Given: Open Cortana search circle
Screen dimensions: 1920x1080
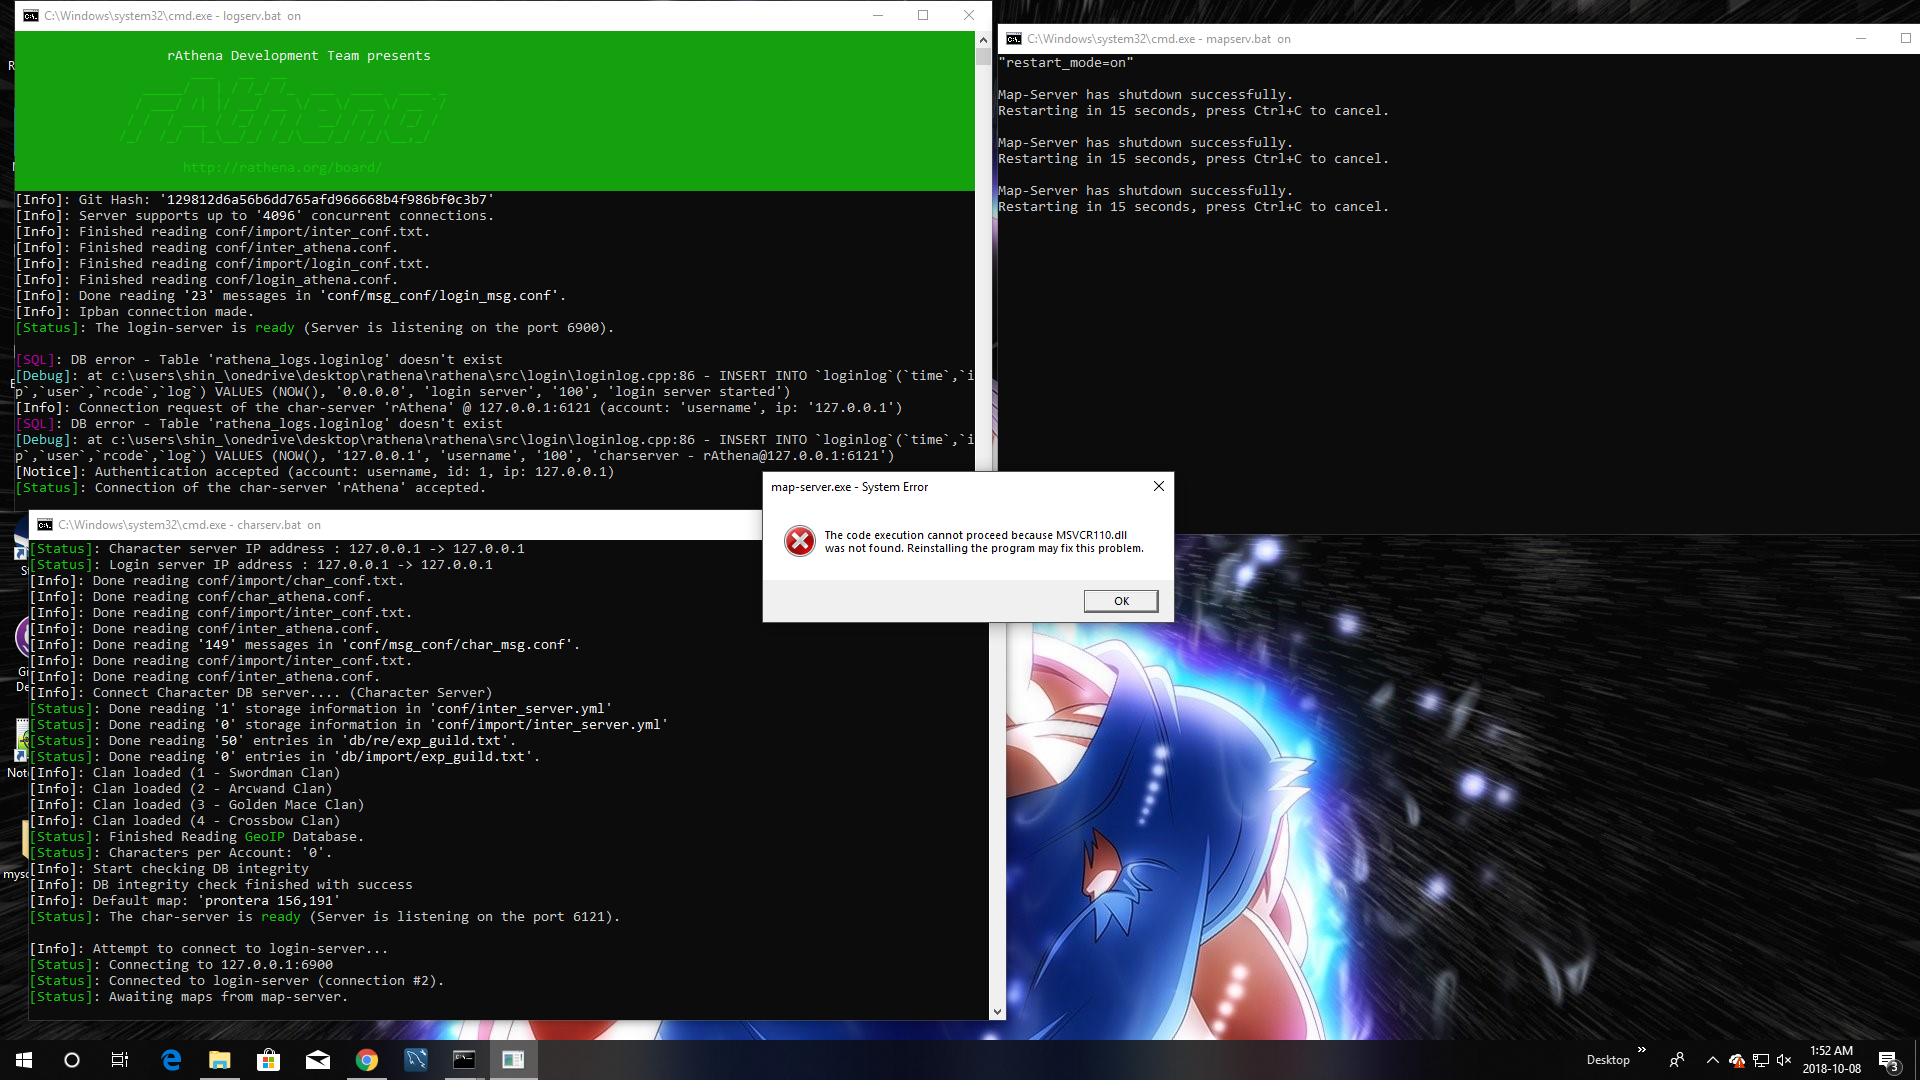Looking at the screenshot, I should pyautogui.click(x=72, y=1060).
